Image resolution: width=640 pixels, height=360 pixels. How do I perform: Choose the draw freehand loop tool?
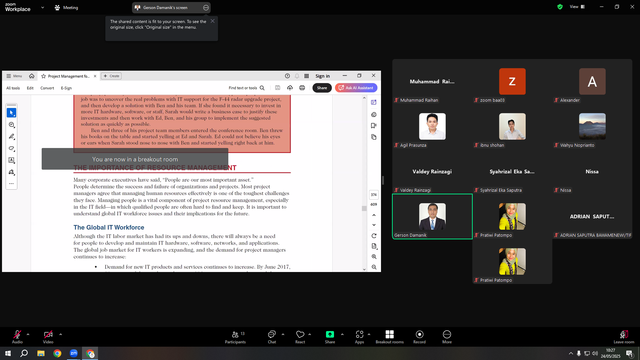point(11,149)
